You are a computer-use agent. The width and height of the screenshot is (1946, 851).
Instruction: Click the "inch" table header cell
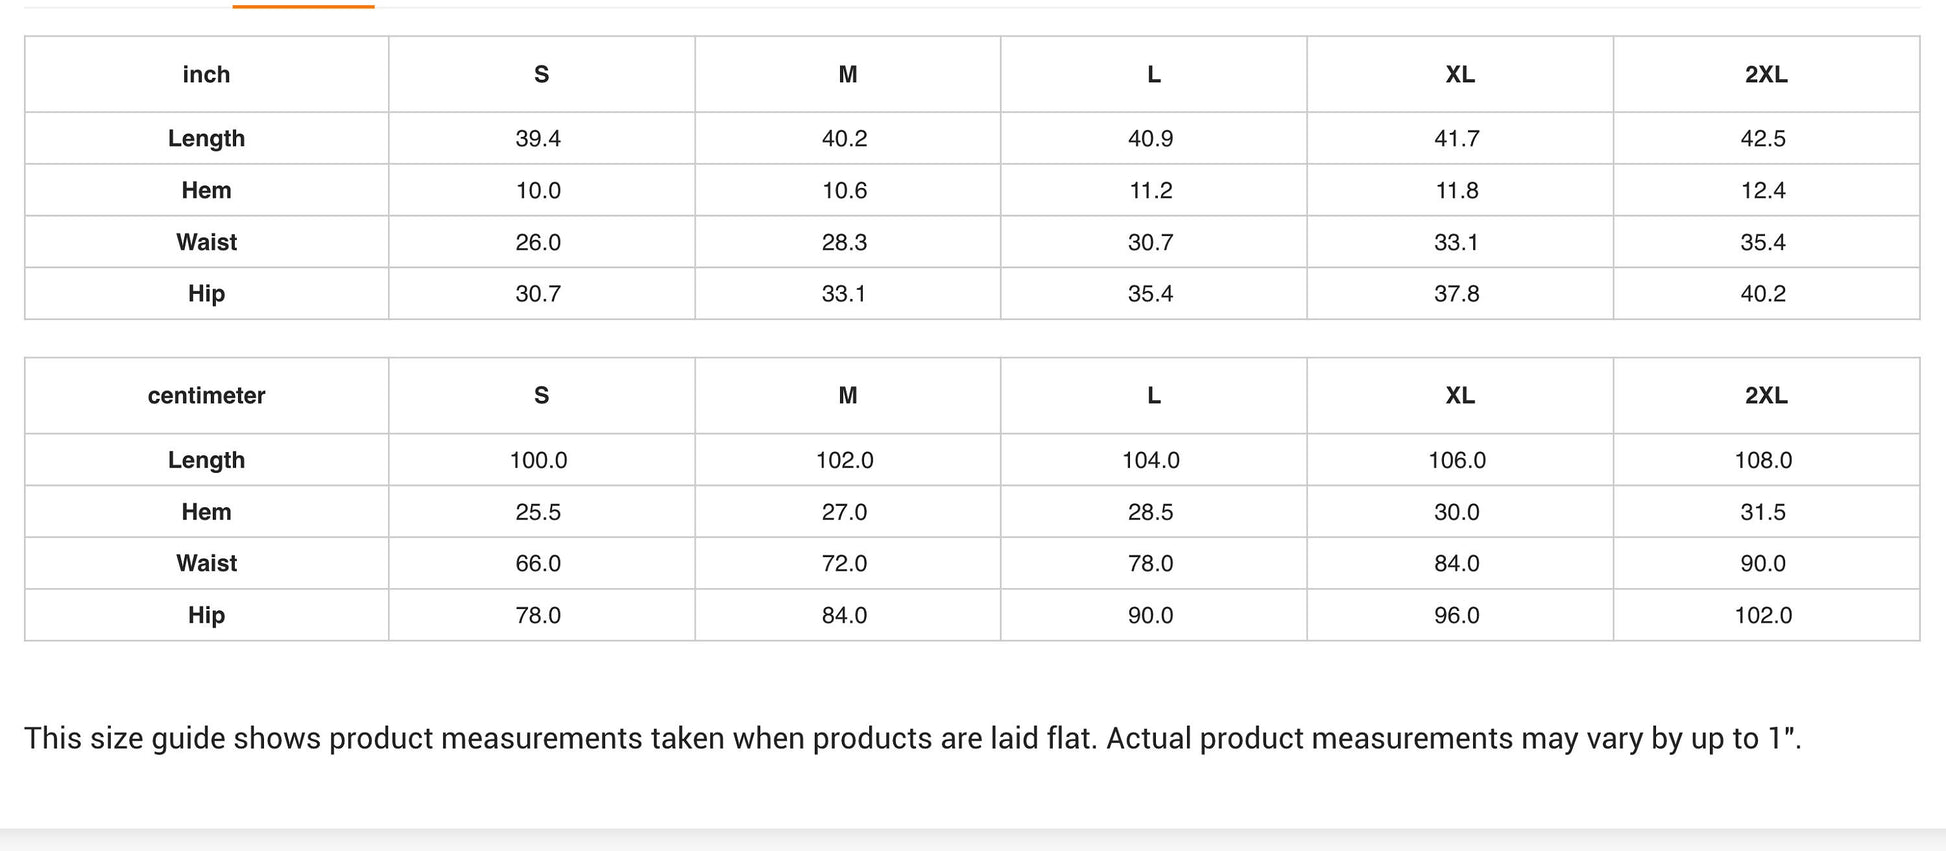(x=206, y=75)
